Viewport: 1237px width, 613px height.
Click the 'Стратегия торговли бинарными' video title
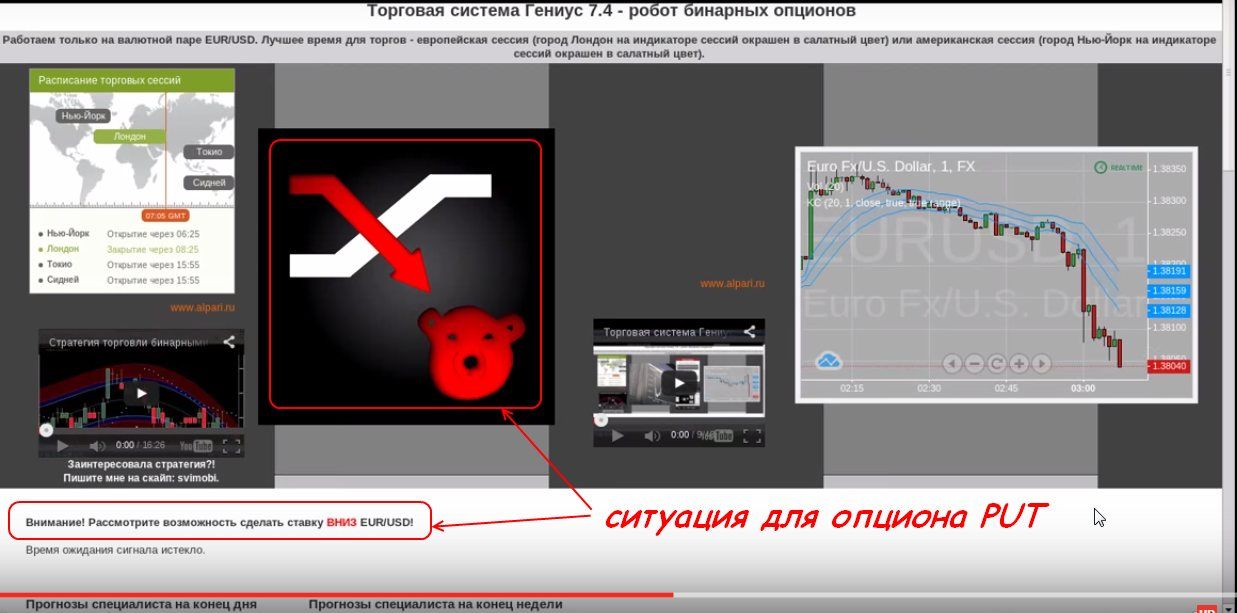127,342
